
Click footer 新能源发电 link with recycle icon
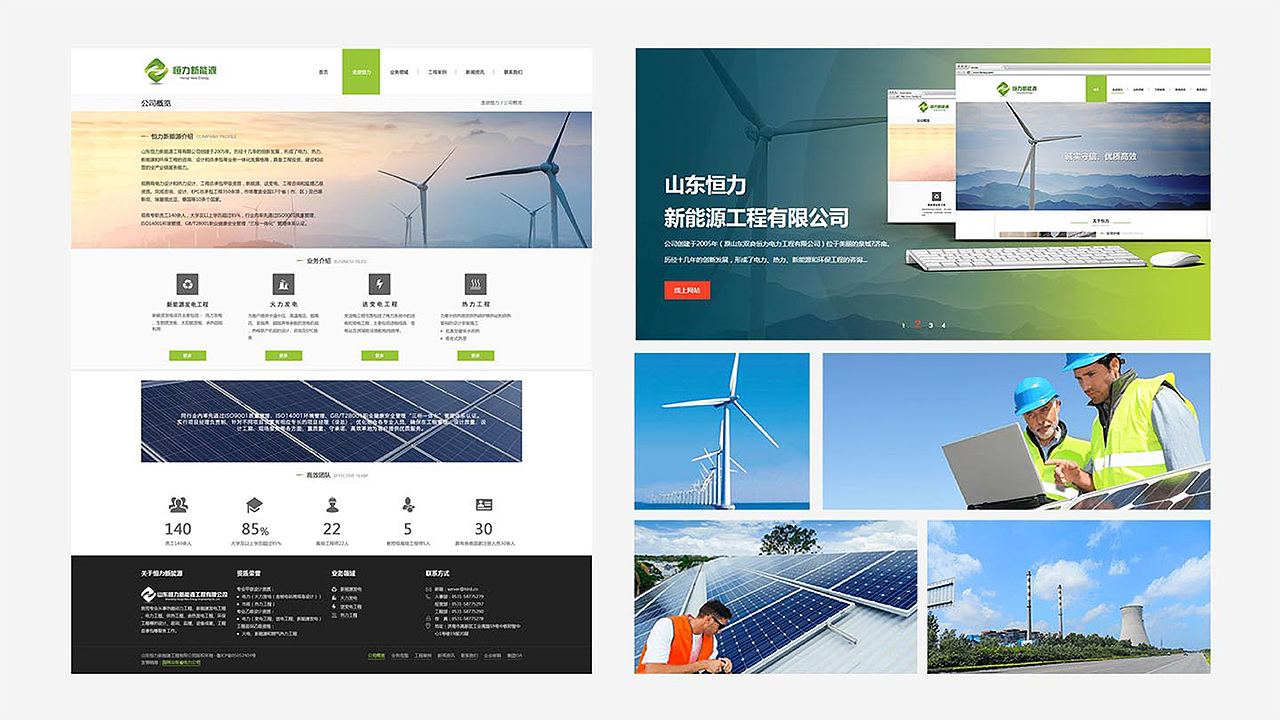pos(346,589)
